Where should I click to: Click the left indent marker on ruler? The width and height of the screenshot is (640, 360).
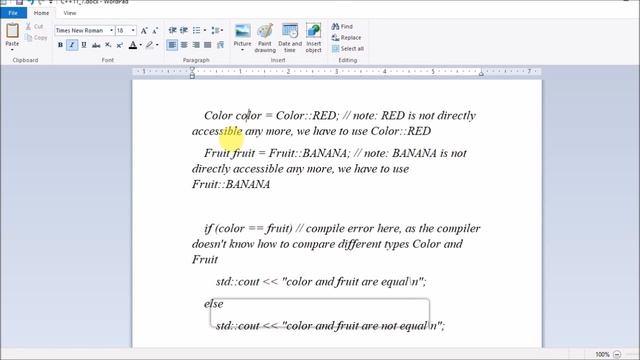(192, 73)
